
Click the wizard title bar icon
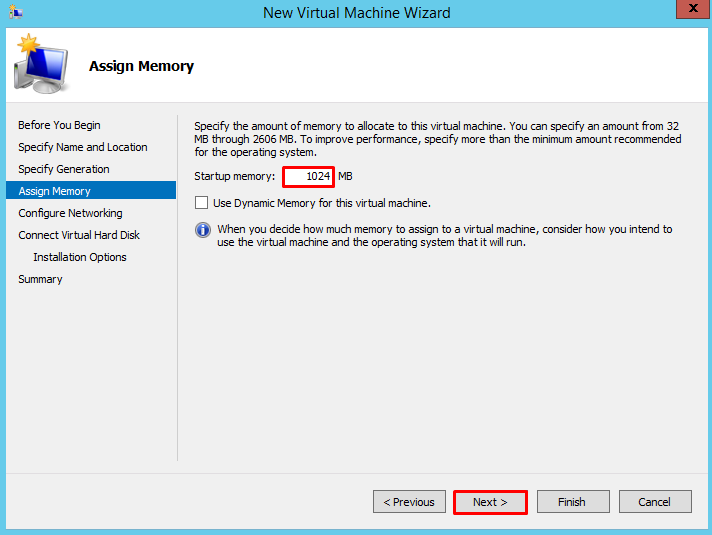click(15, 12)
